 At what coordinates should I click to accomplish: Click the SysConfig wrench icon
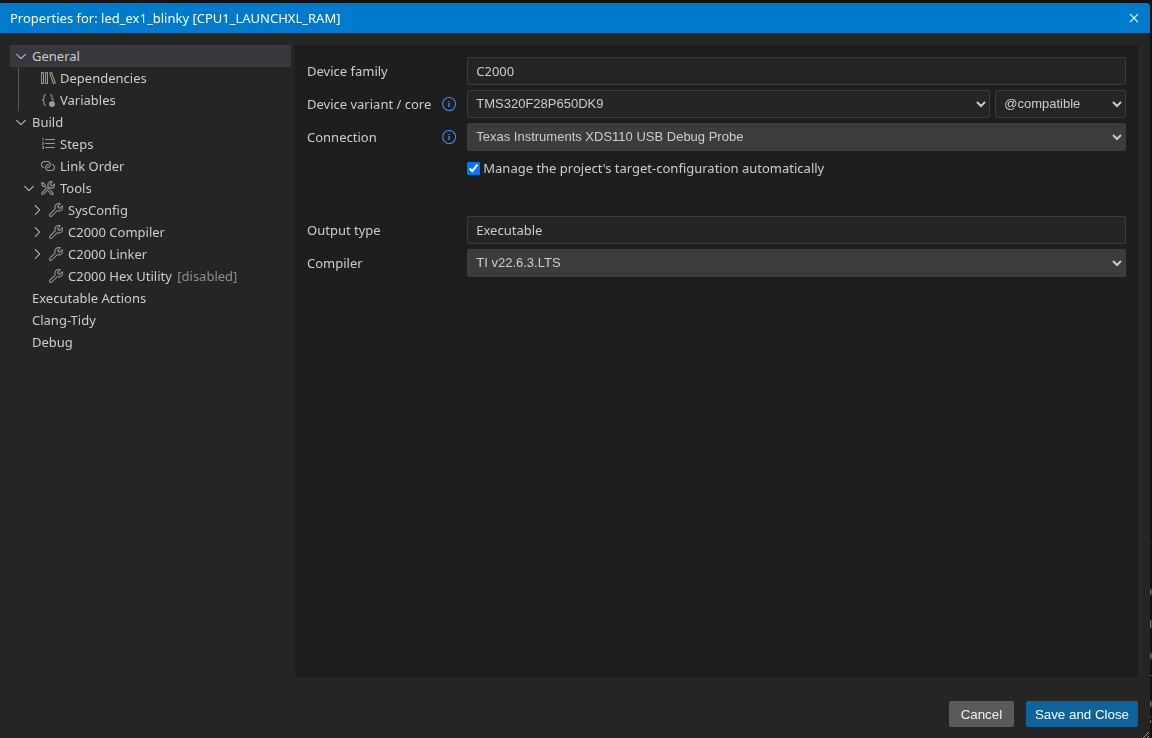56,210
